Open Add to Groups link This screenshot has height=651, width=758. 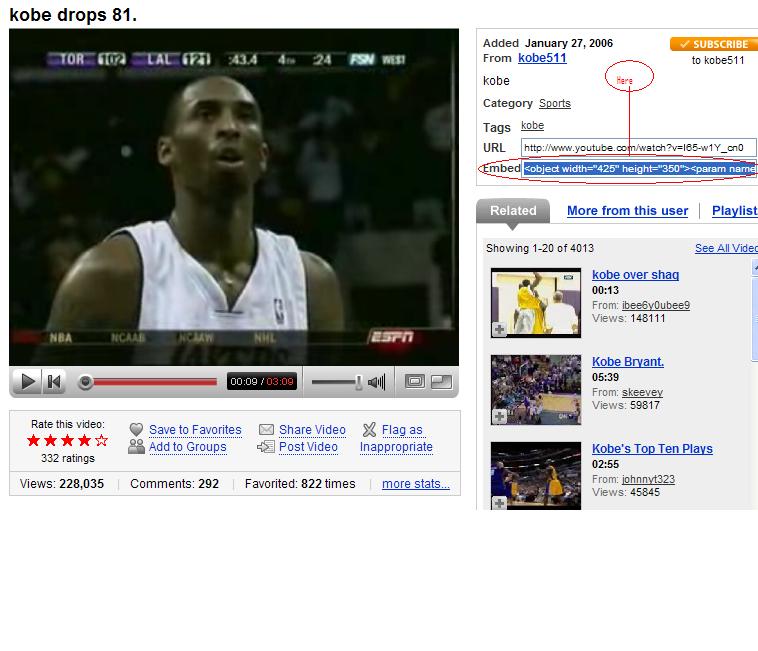[187, 447]
